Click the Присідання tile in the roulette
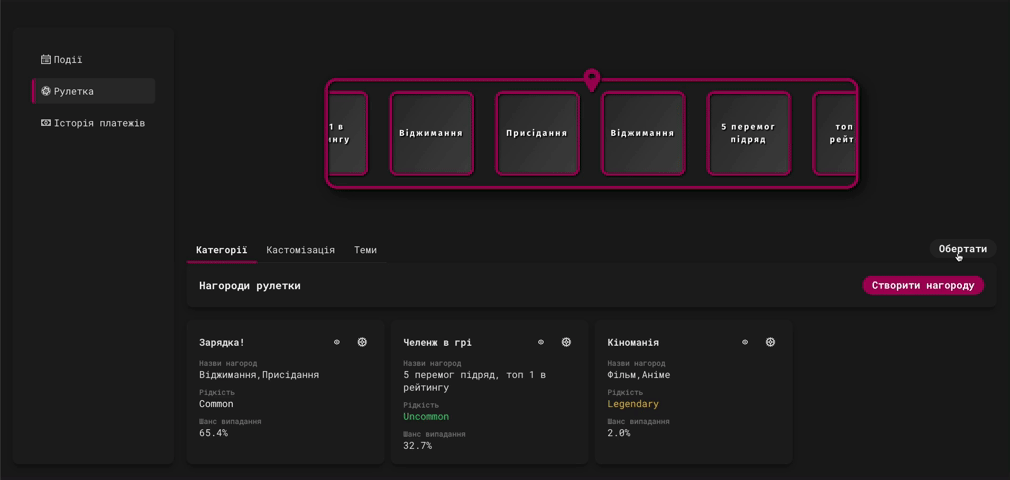 pyautogui.click(x=537, y=133)
